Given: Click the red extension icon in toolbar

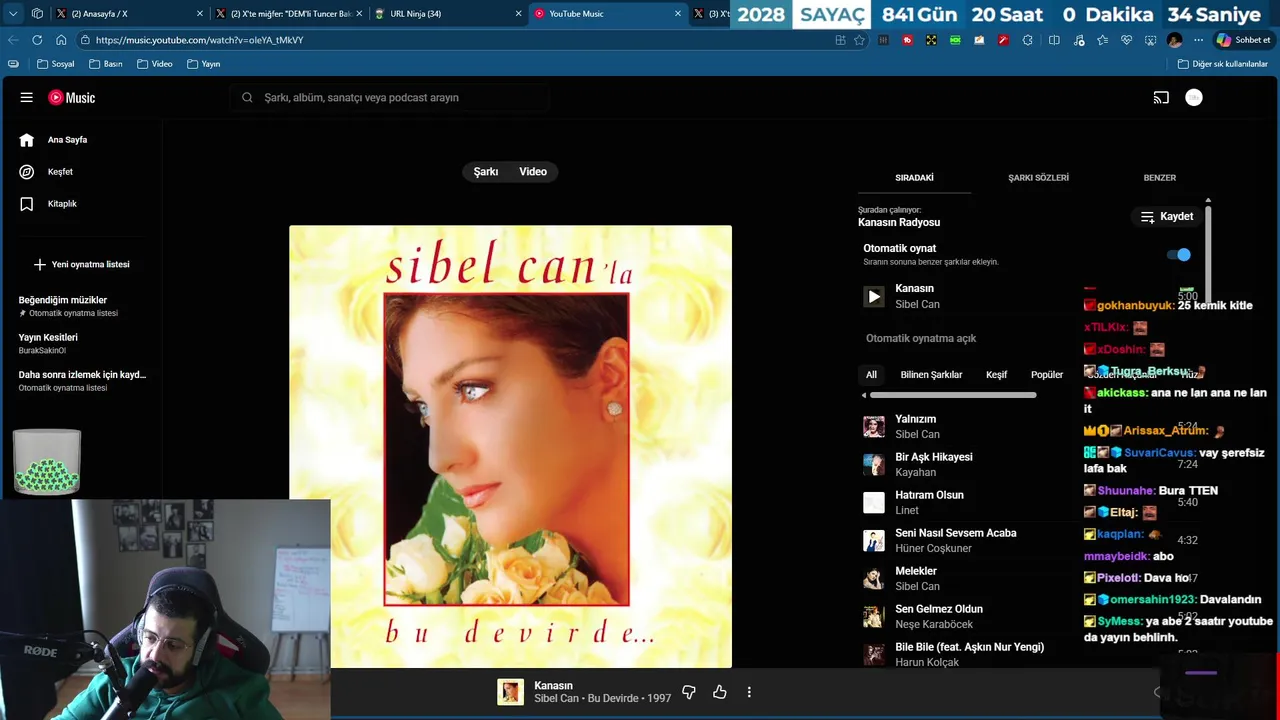Looking at the screenshot, I should coord(908,40).
